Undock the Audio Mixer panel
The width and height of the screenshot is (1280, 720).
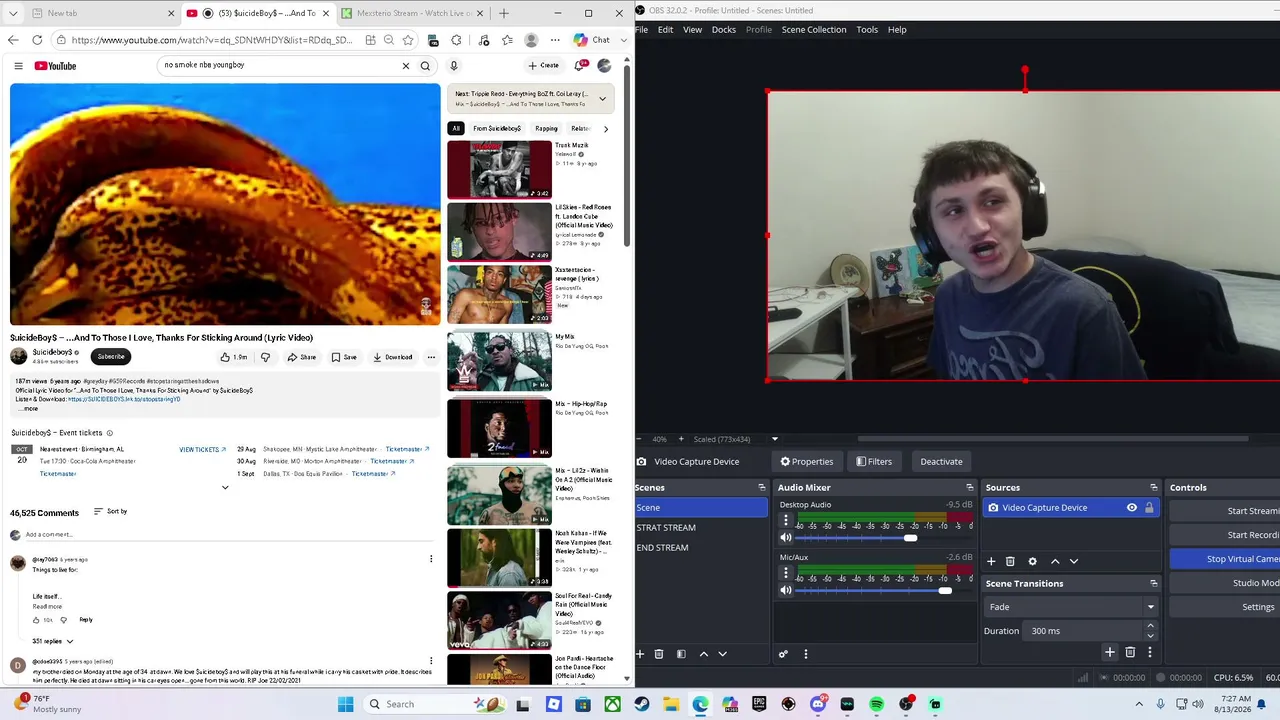click(x=969, y=488)
